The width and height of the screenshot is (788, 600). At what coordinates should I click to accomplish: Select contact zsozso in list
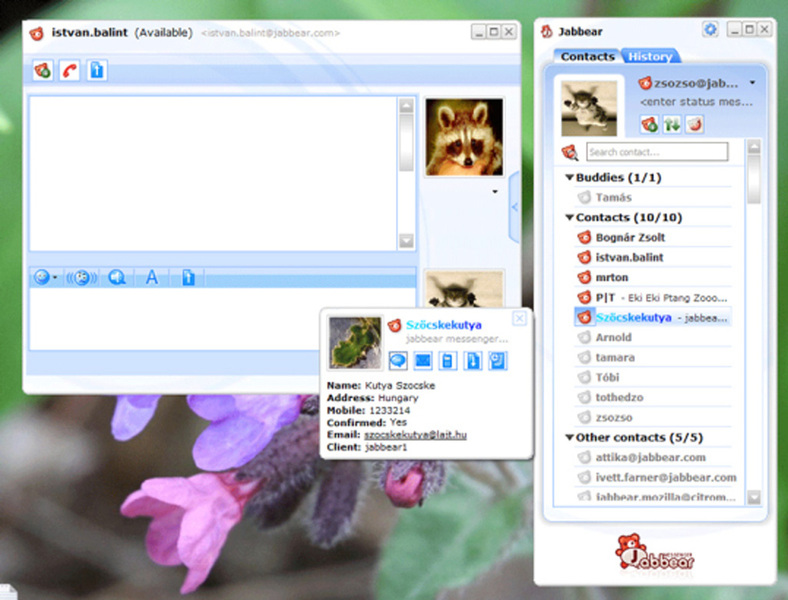(653, 418)
